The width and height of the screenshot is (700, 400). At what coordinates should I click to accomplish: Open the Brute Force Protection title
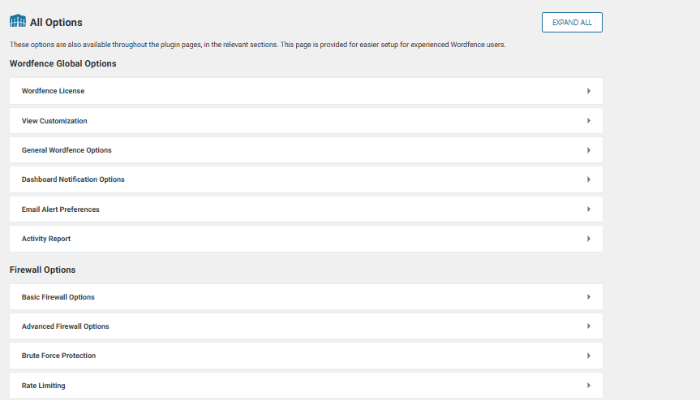[x=59, y=356]
